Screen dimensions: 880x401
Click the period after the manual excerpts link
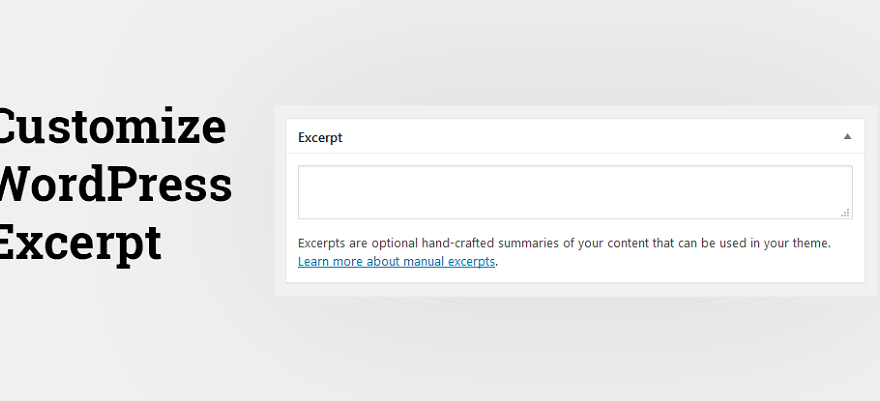pos(497,263)
